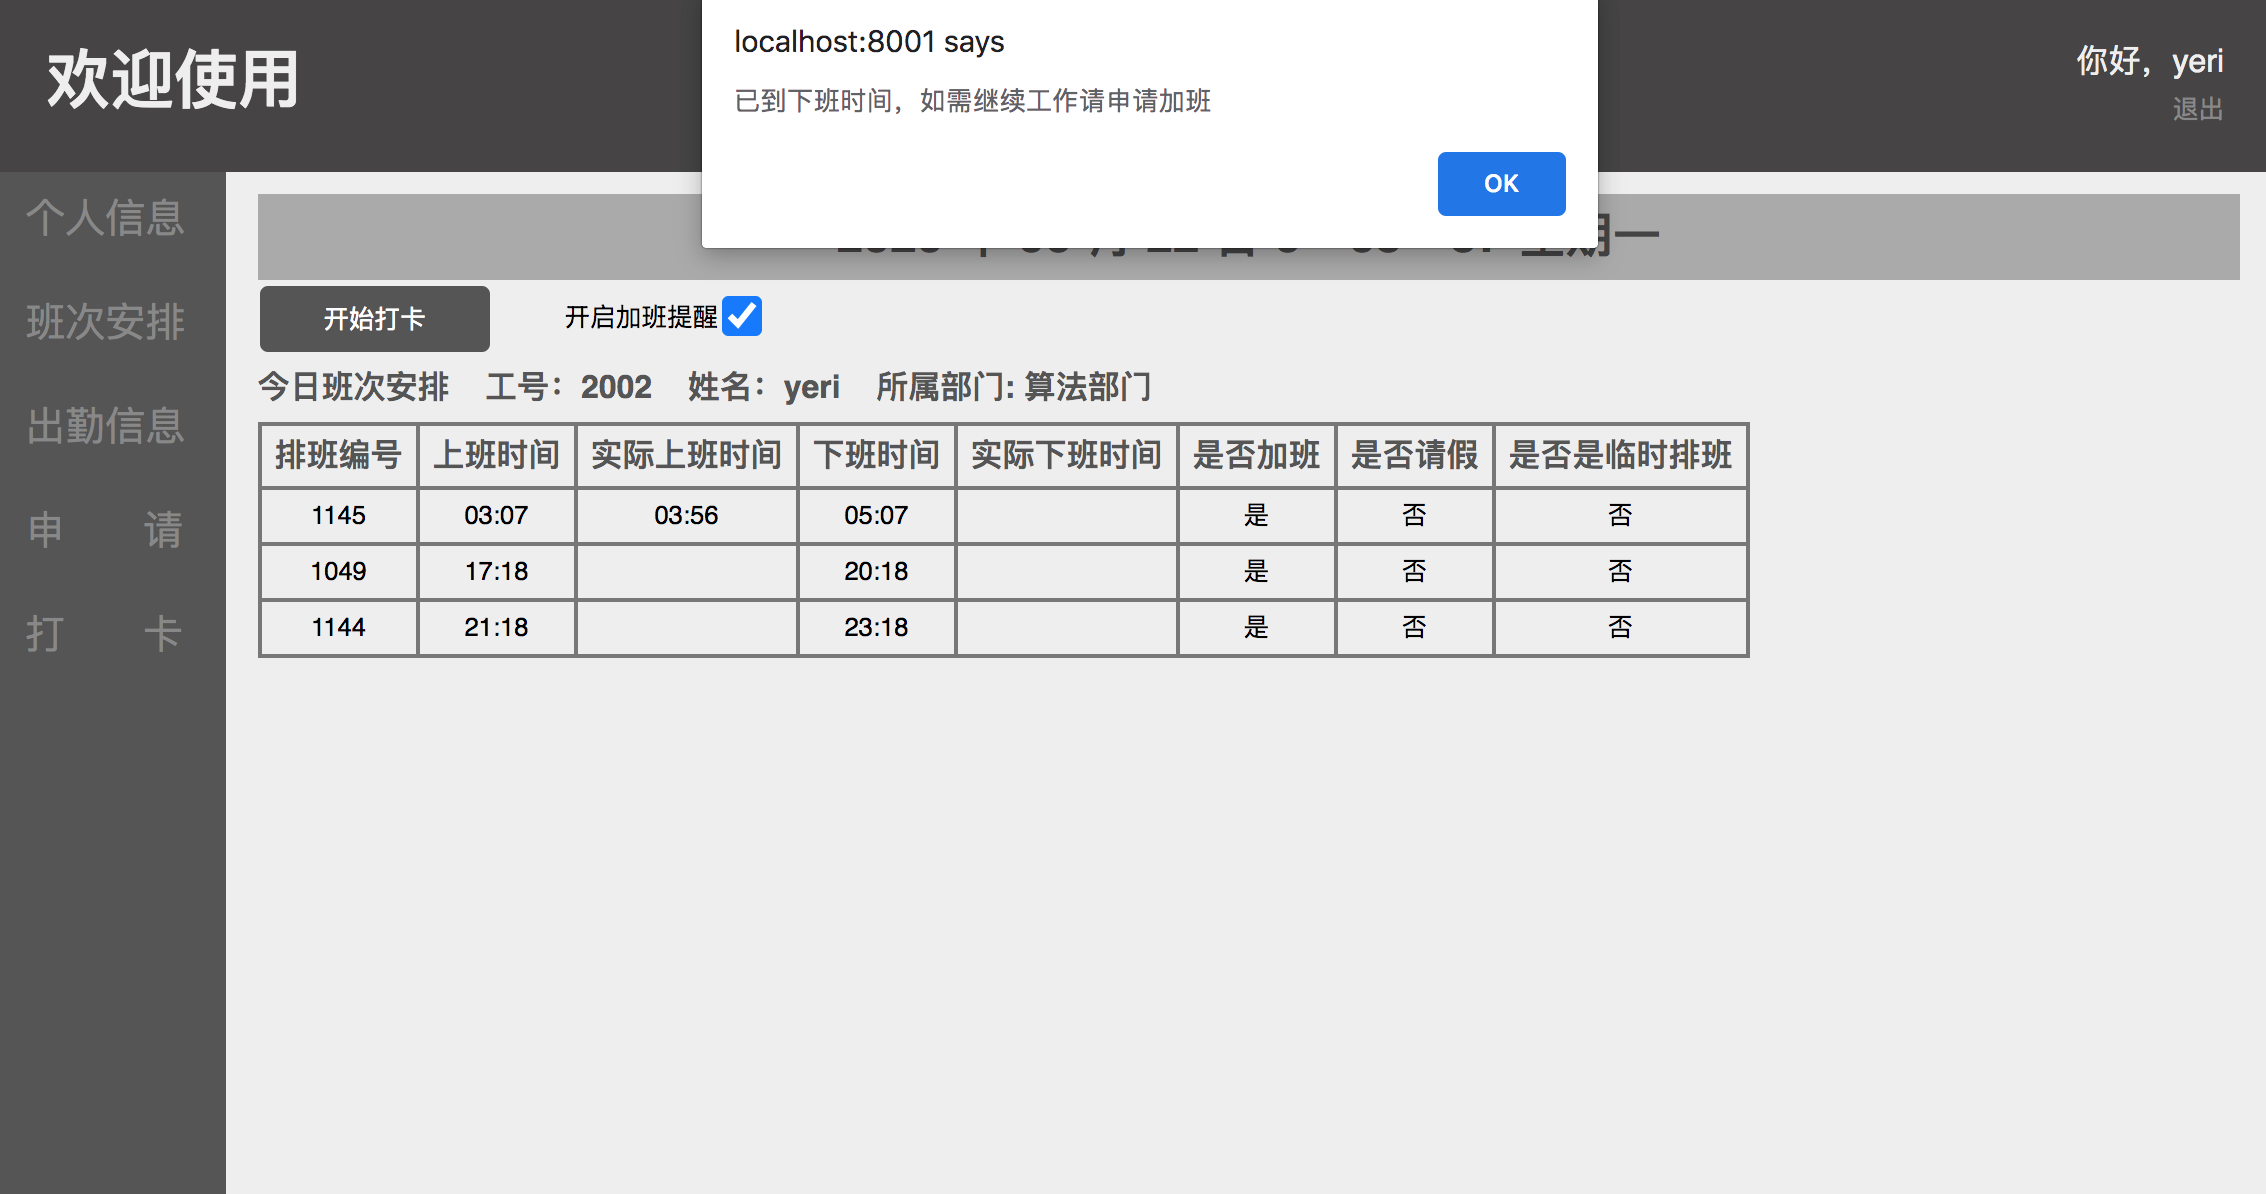This screenshot has width=2266, height=1194.
Task: Open the 打卡 clock-in sidebar item
Action: pos(106,634)
